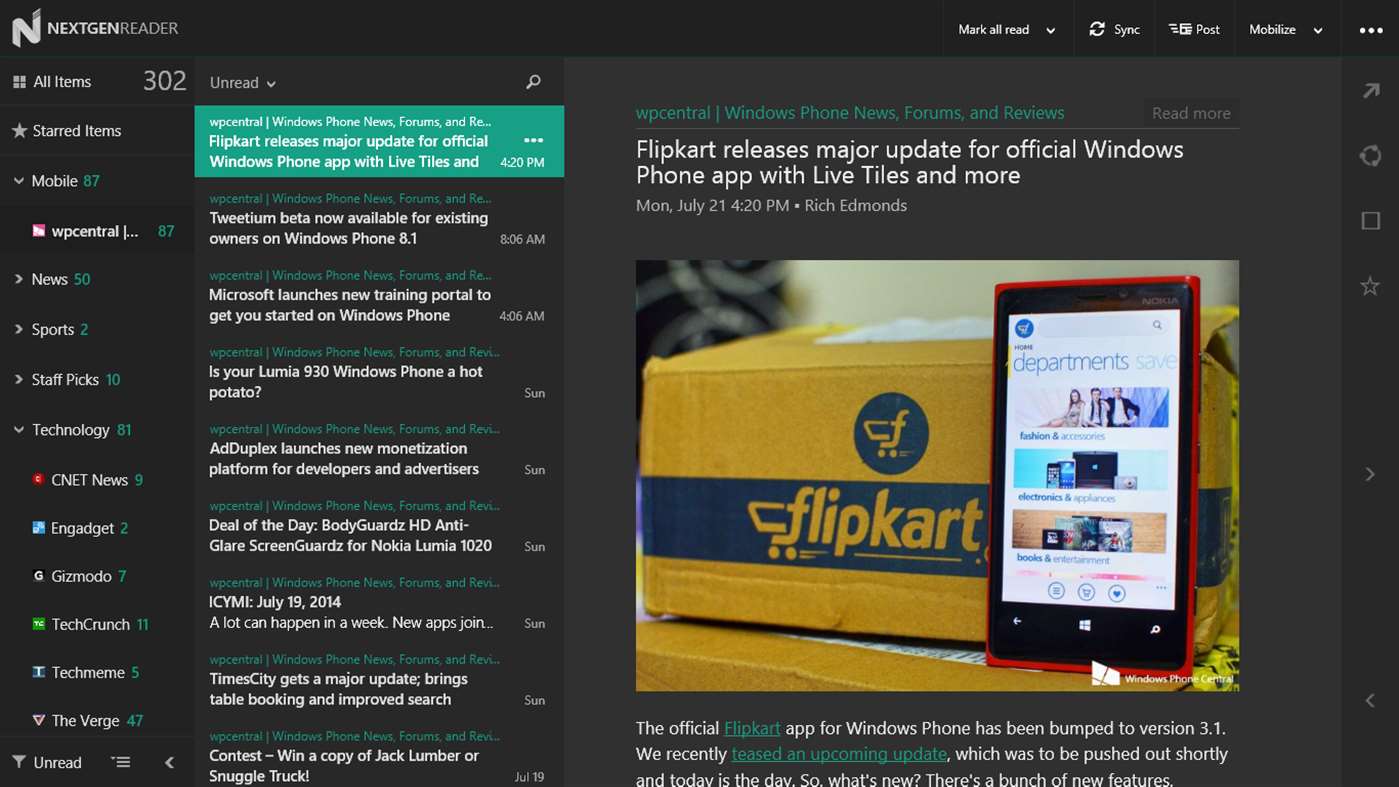This screenshot has width=1399, height=787.
Task: Click the CNET News feed icon
Action: coord(38,479)
